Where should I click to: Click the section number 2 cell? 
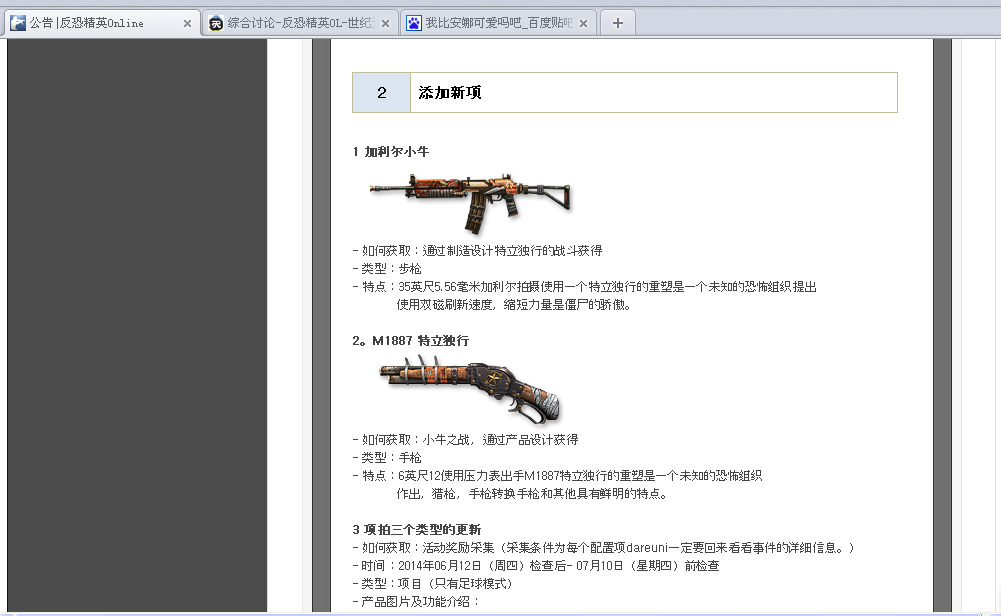click(x=381, y=93)
